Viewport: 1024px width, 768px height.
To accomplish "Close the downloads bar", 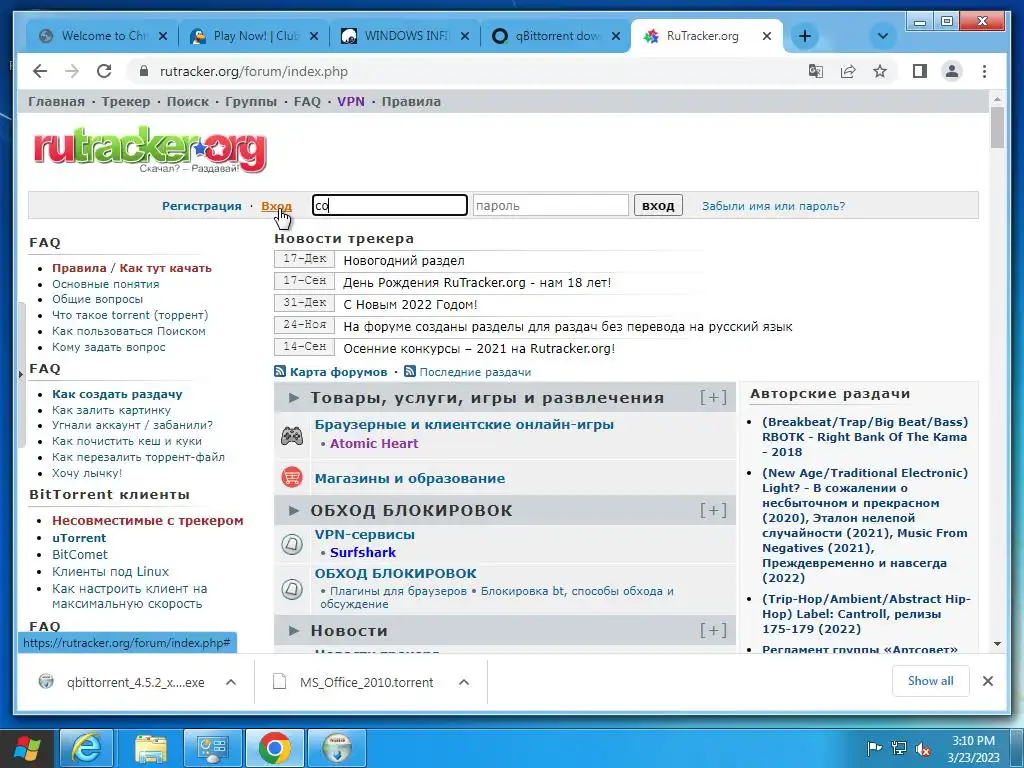I will (987, 681).
